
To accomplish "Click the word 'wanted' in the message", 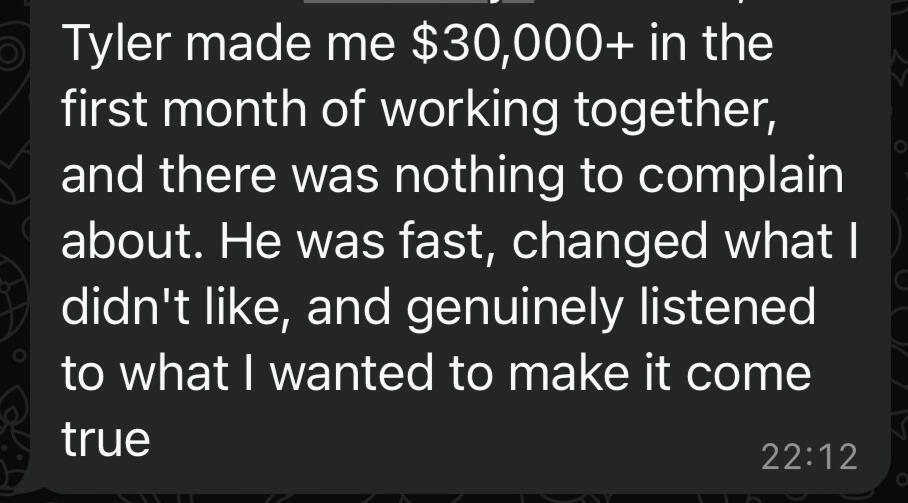I will (x=351, y=373).
